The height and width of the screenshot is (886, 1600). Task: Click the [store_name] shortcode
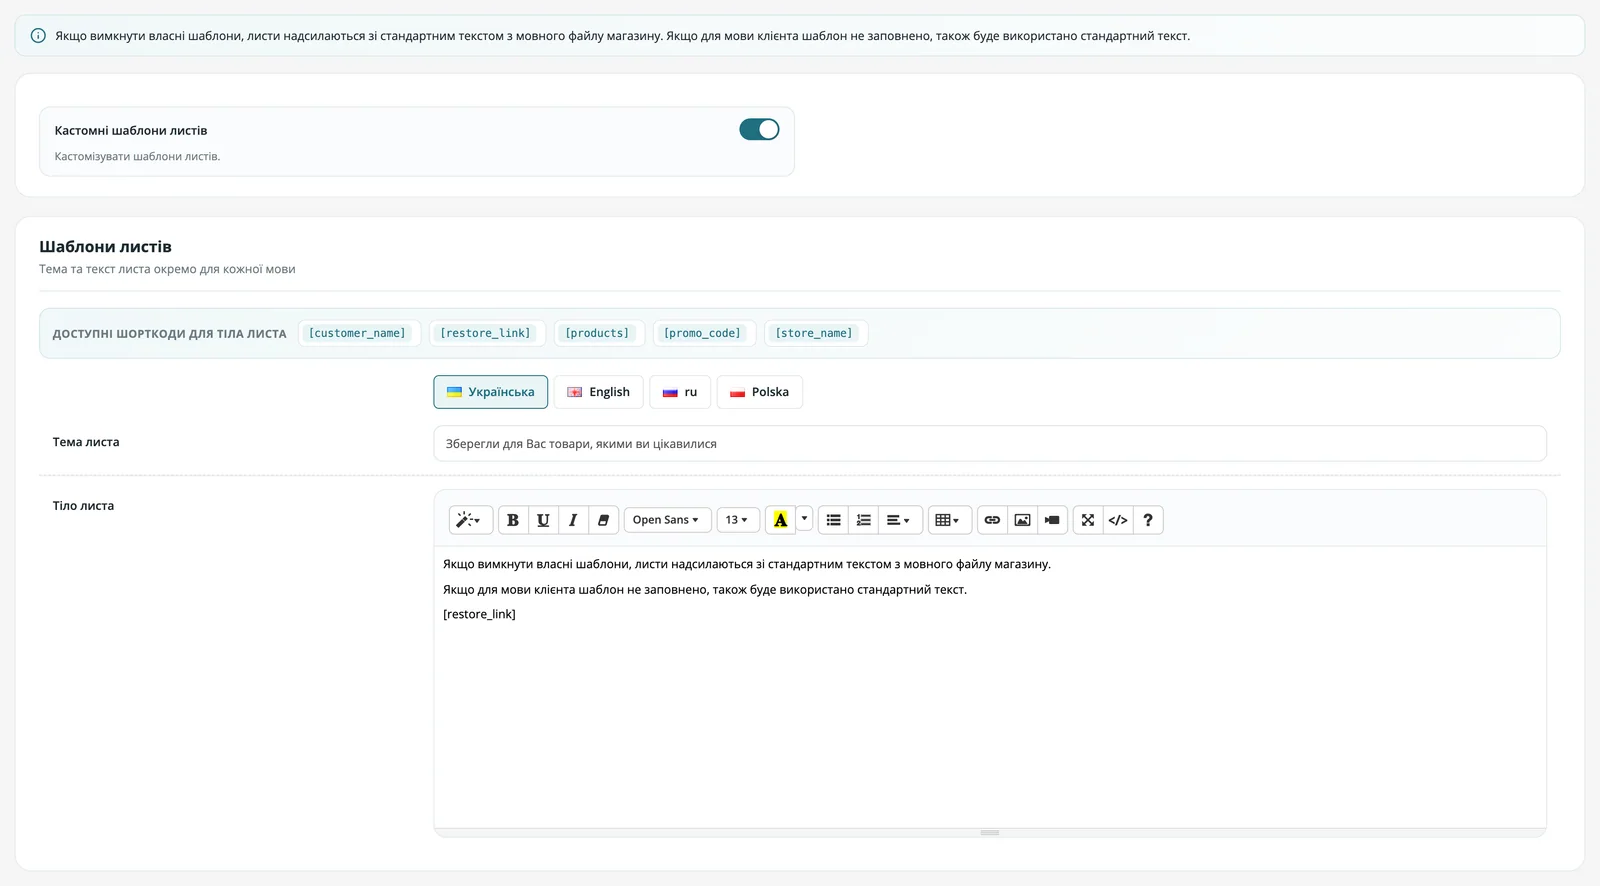pos(814,333)
